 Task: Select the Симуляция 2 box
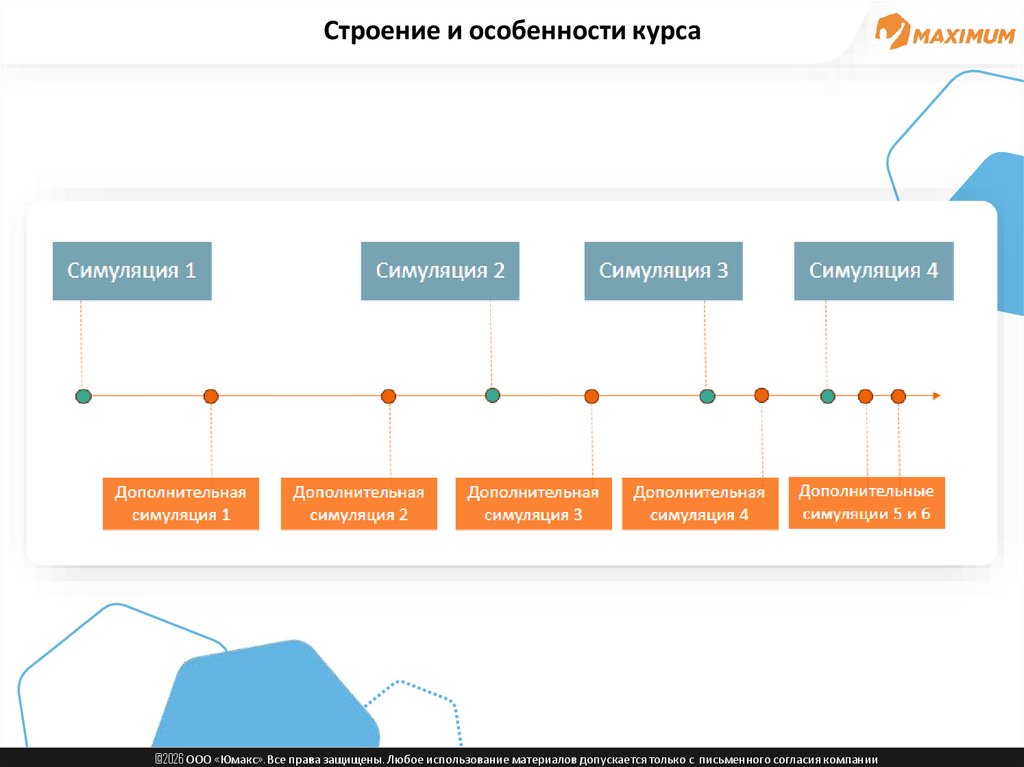(x=440, y=271)
